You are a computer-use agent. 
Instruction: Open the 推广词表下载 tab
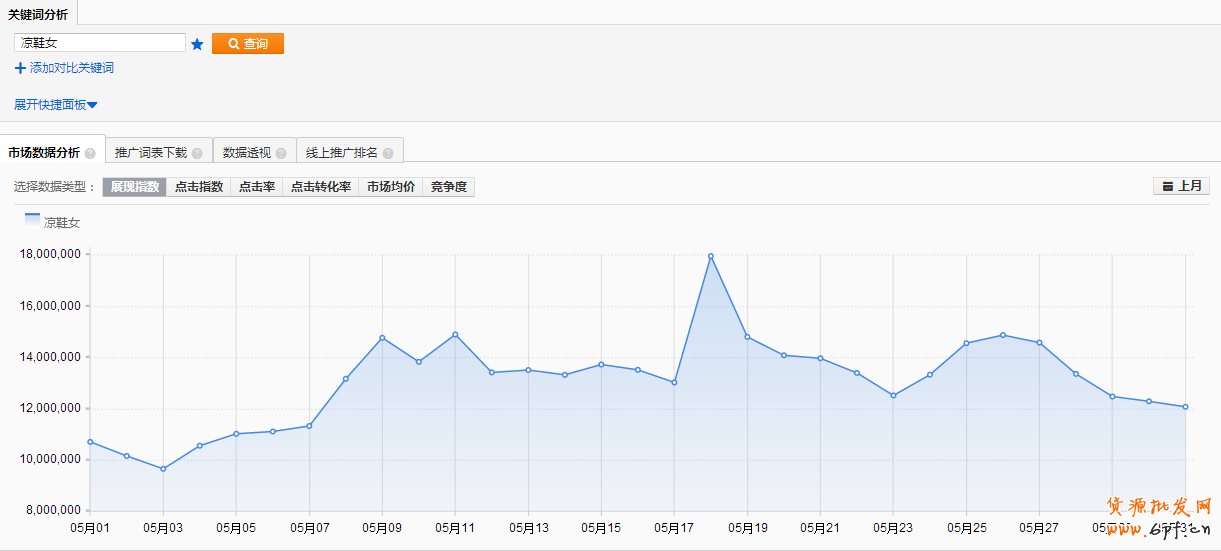[151, 153]
